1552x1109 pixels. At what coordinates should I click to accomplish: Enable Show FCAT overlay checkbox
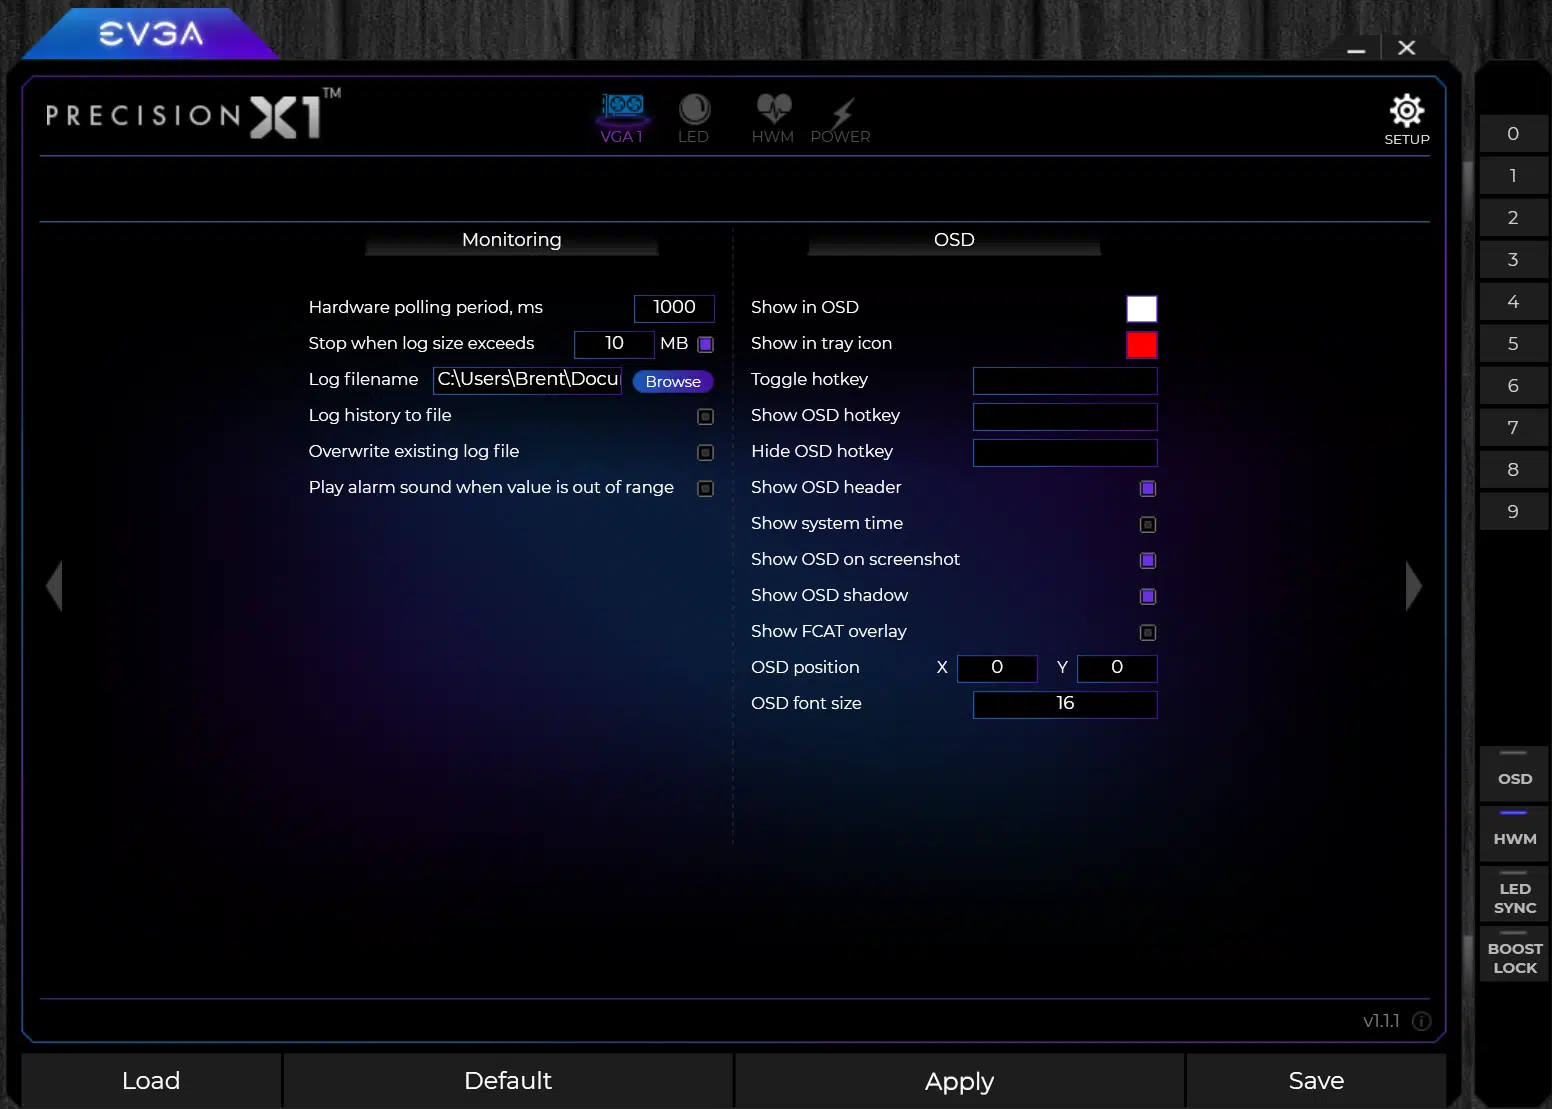(x=1148, y=632)
